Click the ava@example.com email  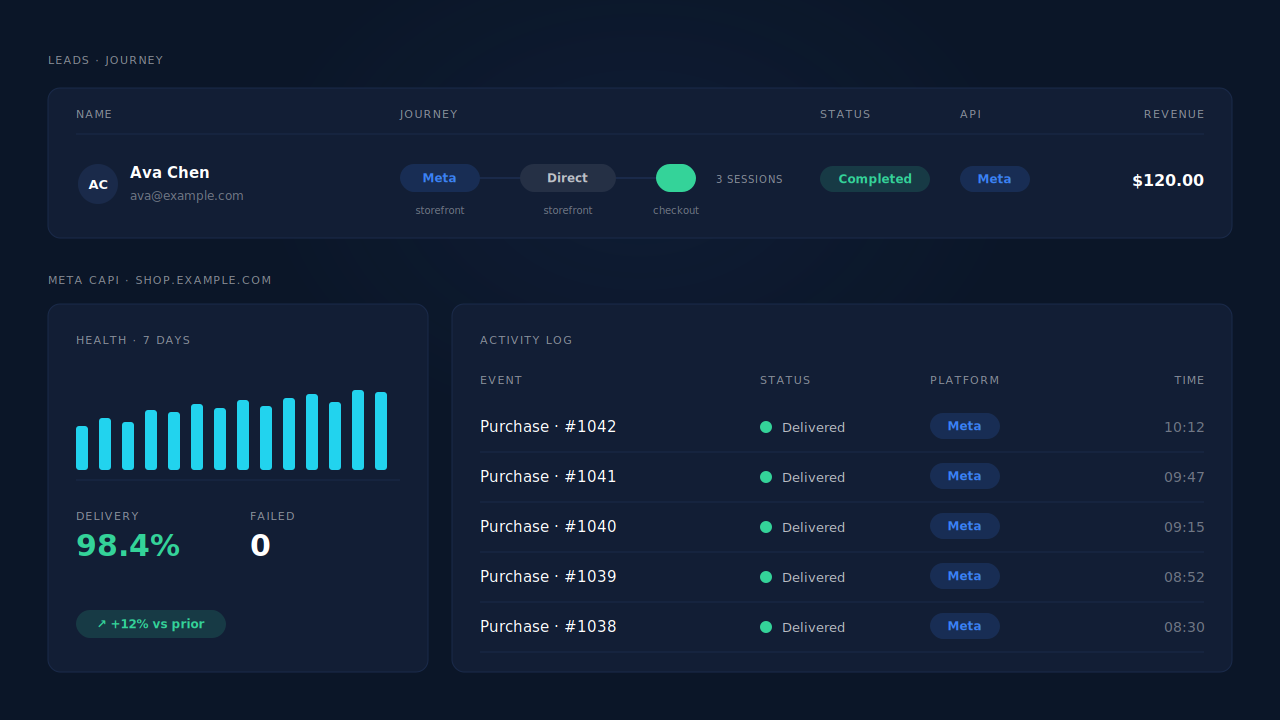[187, 196]
